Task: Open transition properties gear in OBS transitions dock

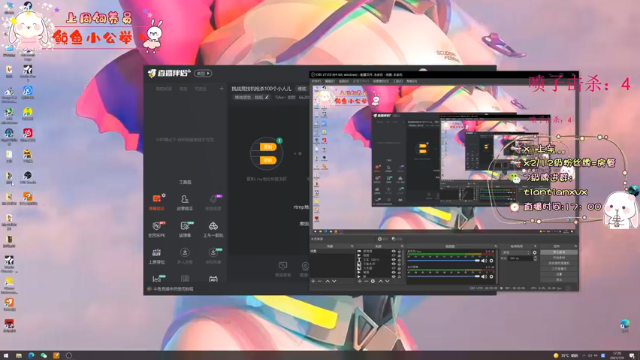Action: pyautogui.click(x=534, y=252)
